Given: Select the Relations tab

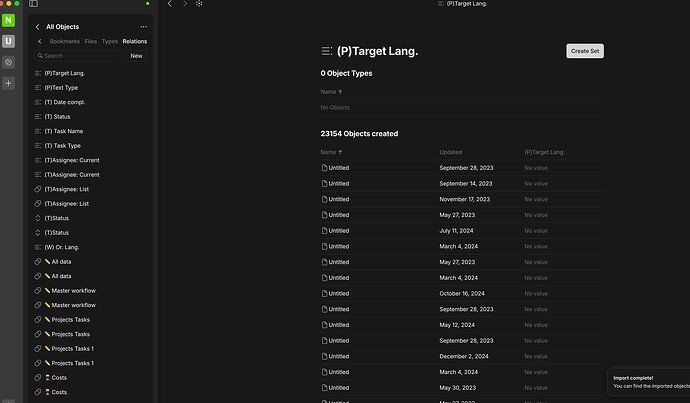Looking at the screenshot, I should (135, 41).
